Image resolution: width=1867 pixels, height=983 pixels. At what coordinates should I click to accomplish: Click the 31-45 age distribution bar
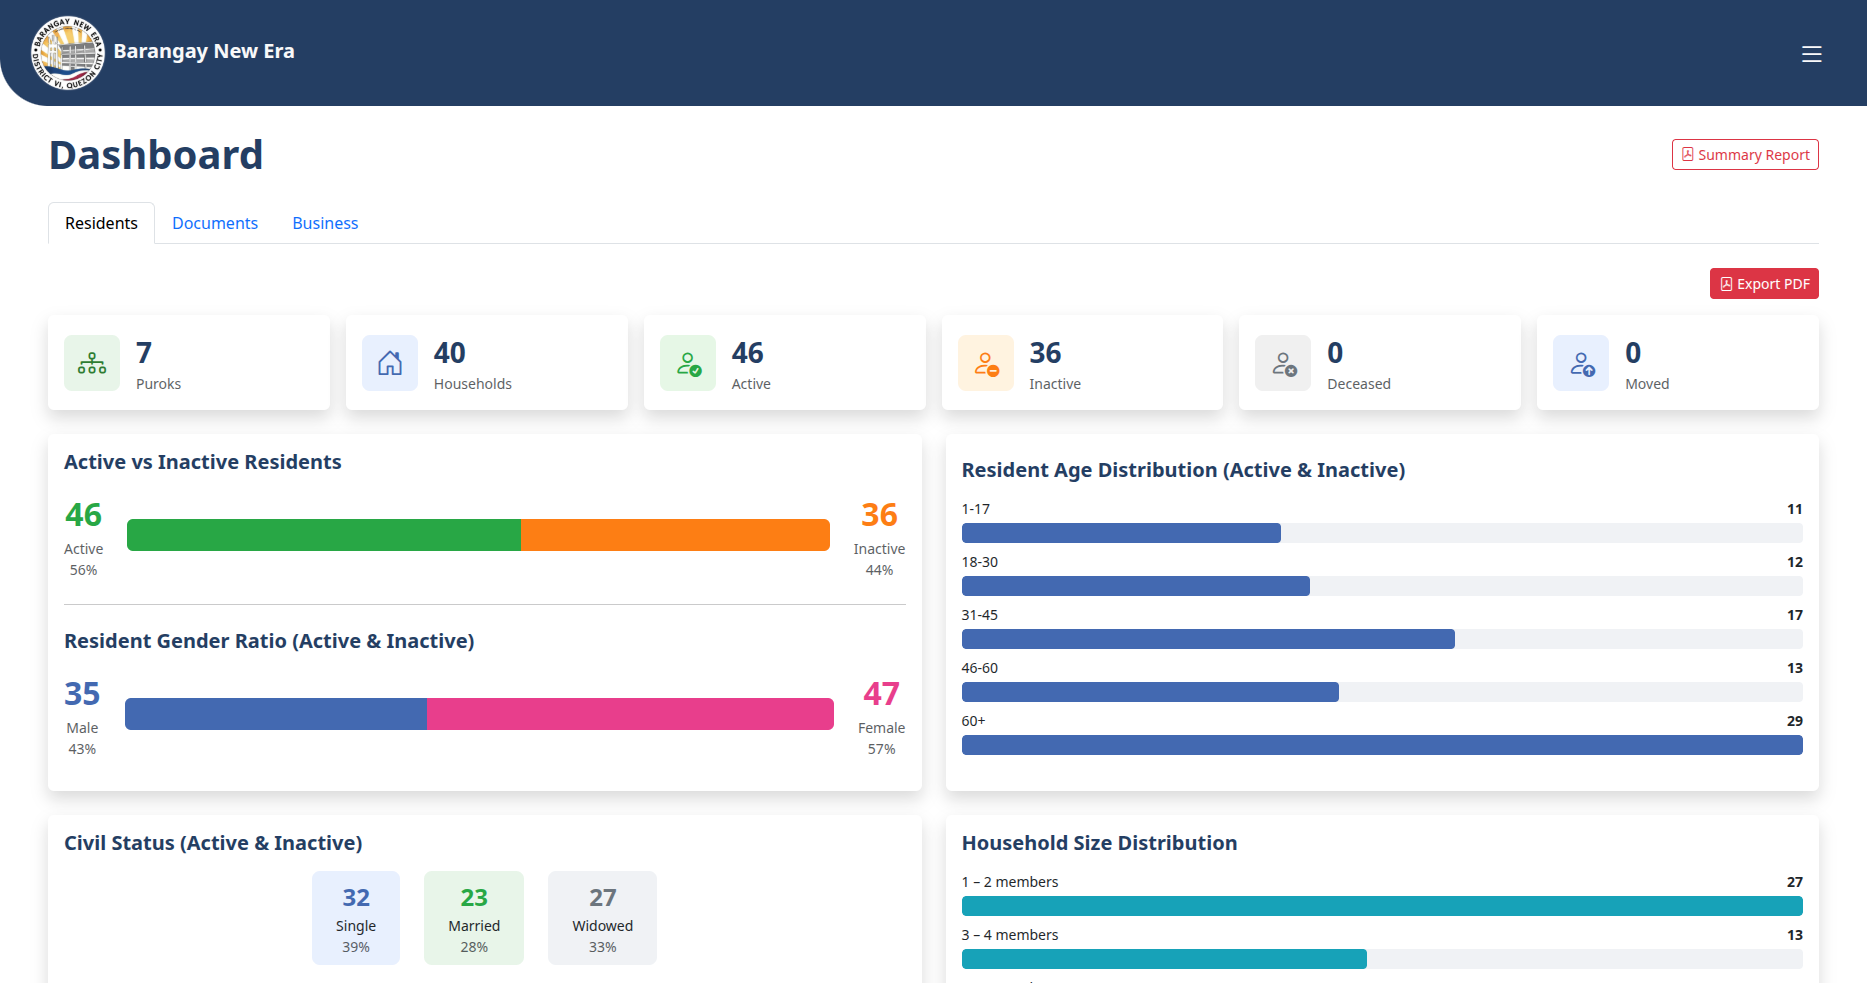tap(1208, 639)
